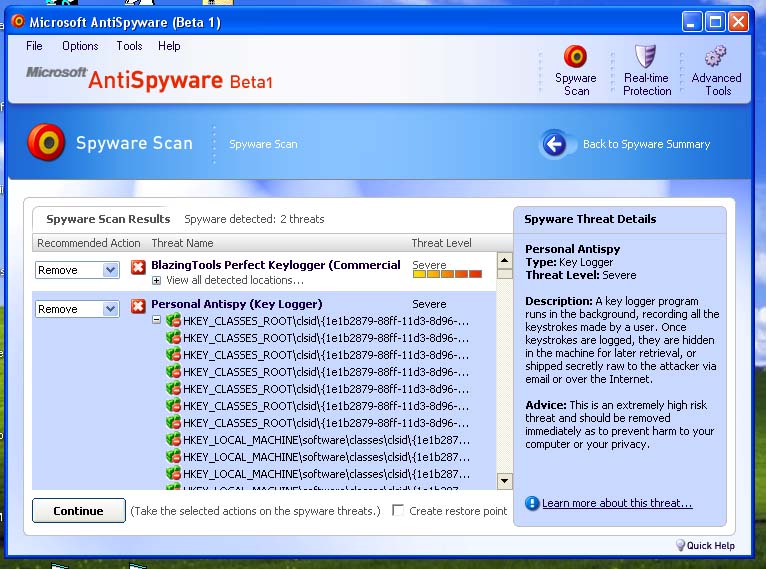Click the Back to Spyware Summary arrow

tap(554, 144)
